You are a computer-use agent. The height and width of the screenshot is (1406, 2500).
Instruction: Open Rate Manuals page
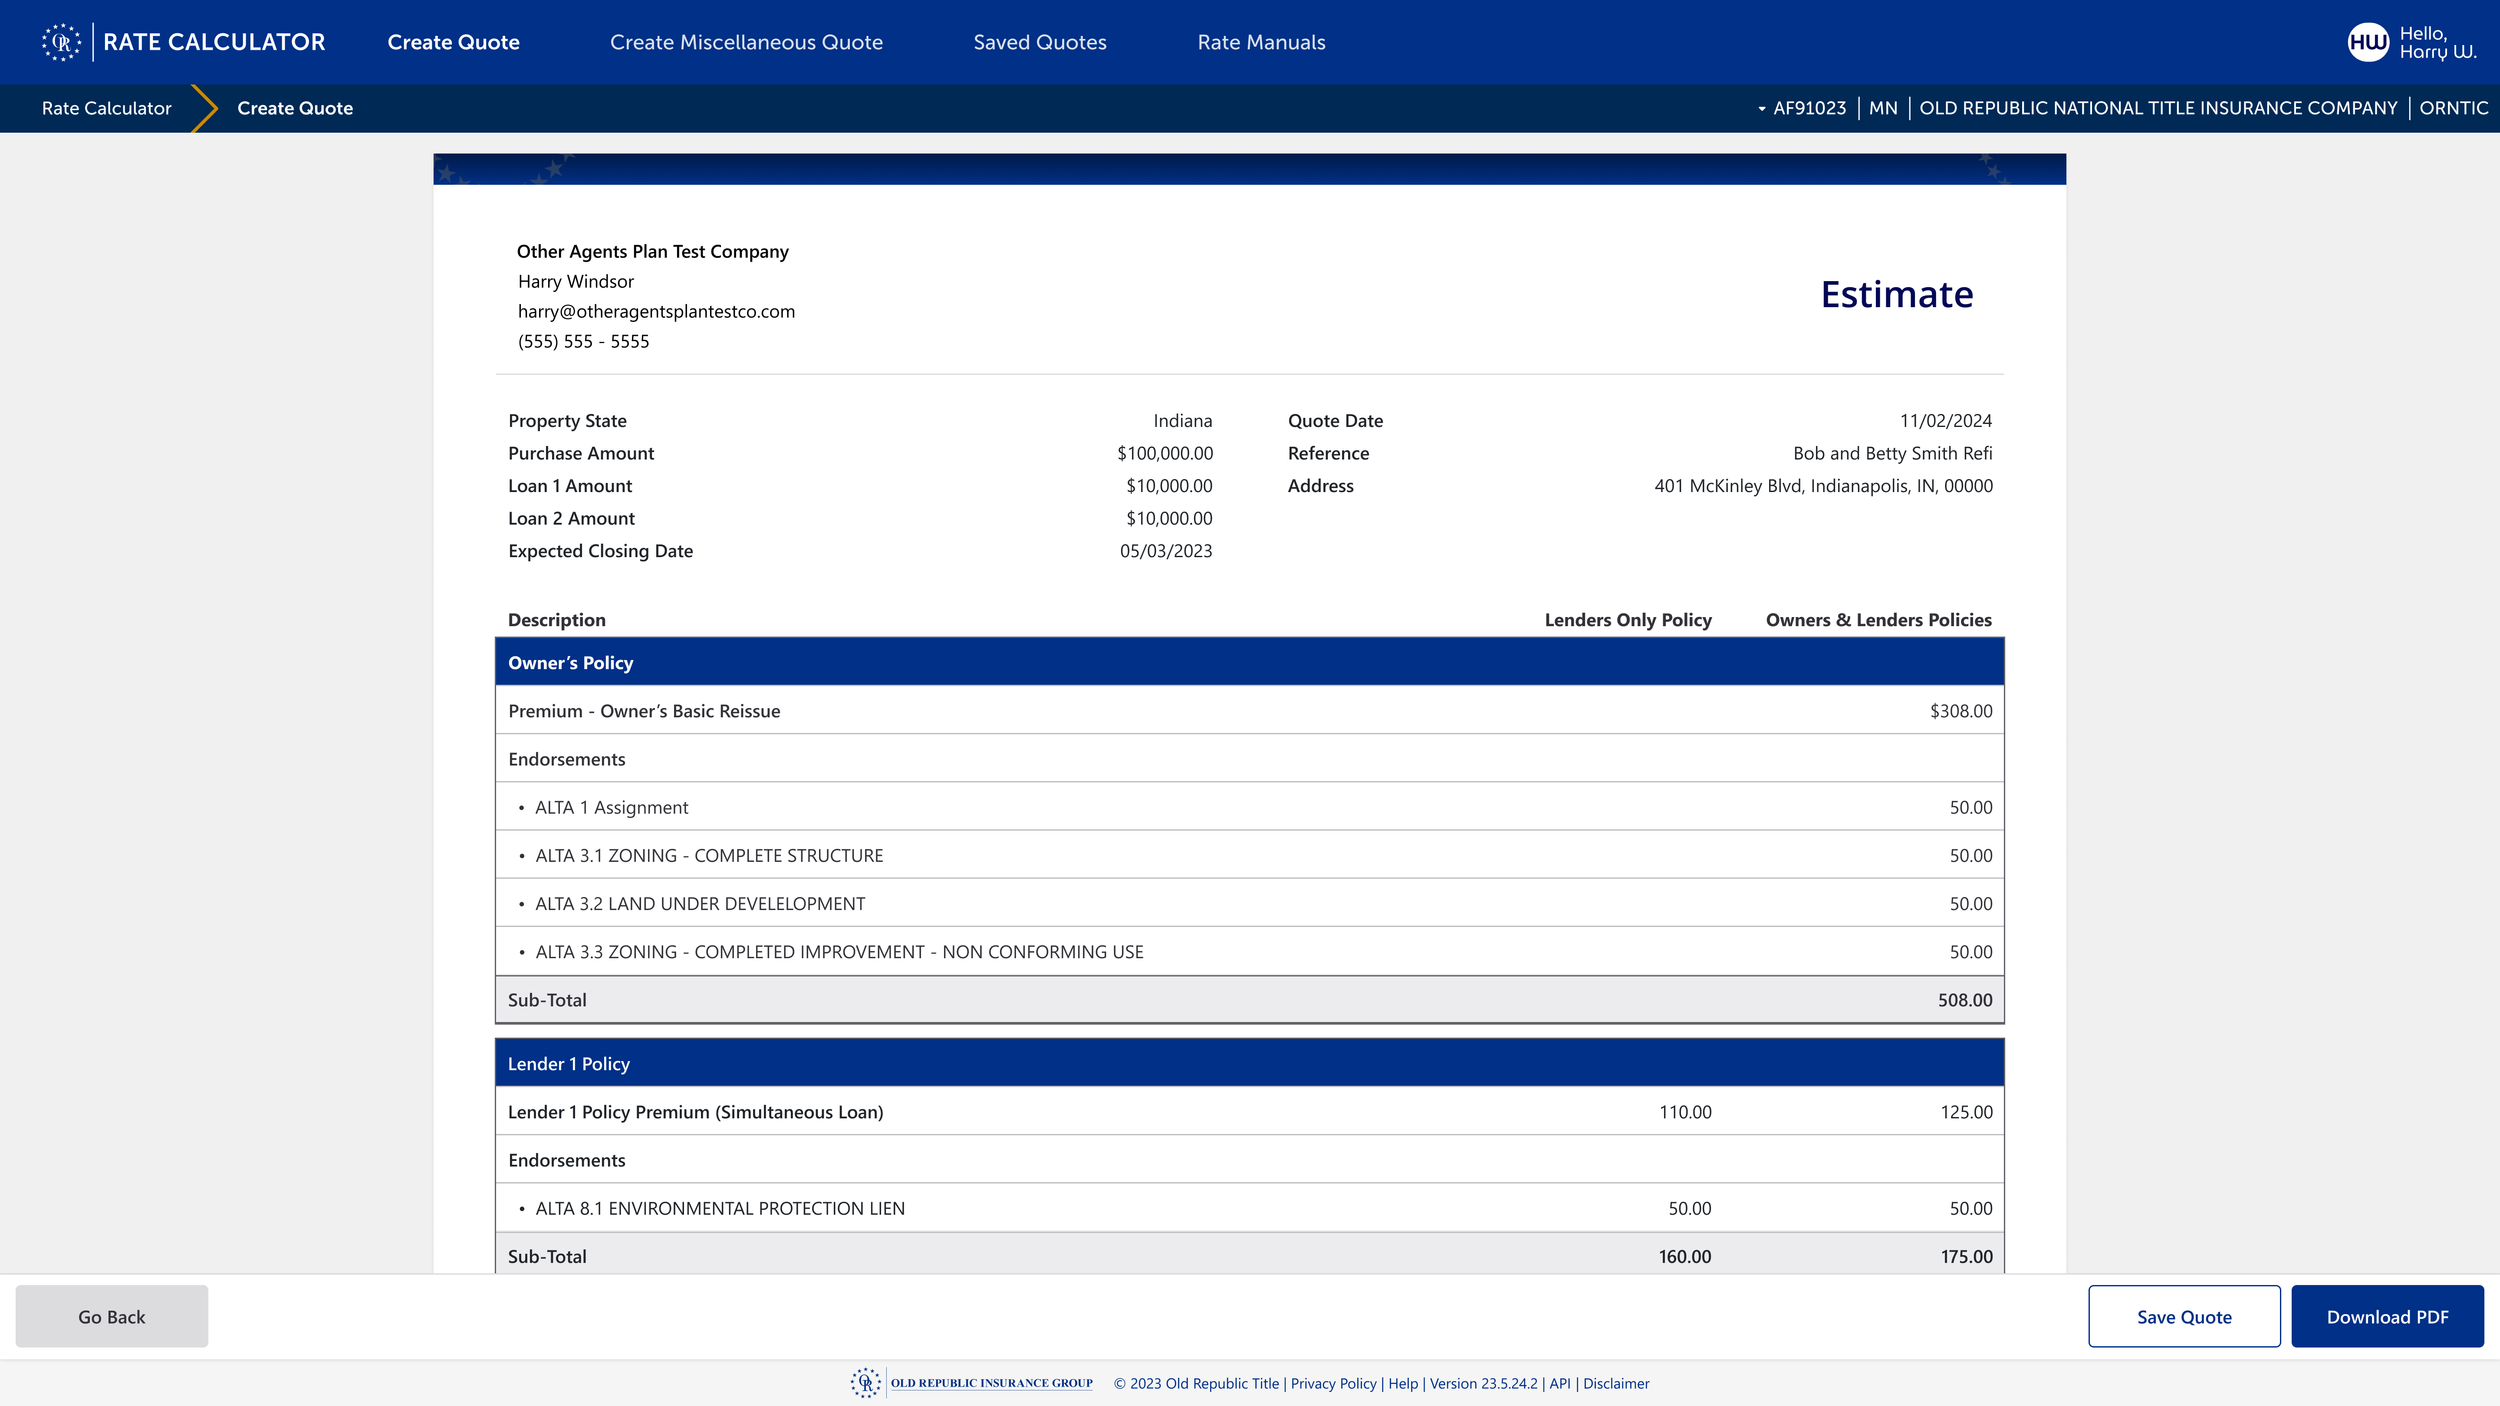[x=1261, y=42]
